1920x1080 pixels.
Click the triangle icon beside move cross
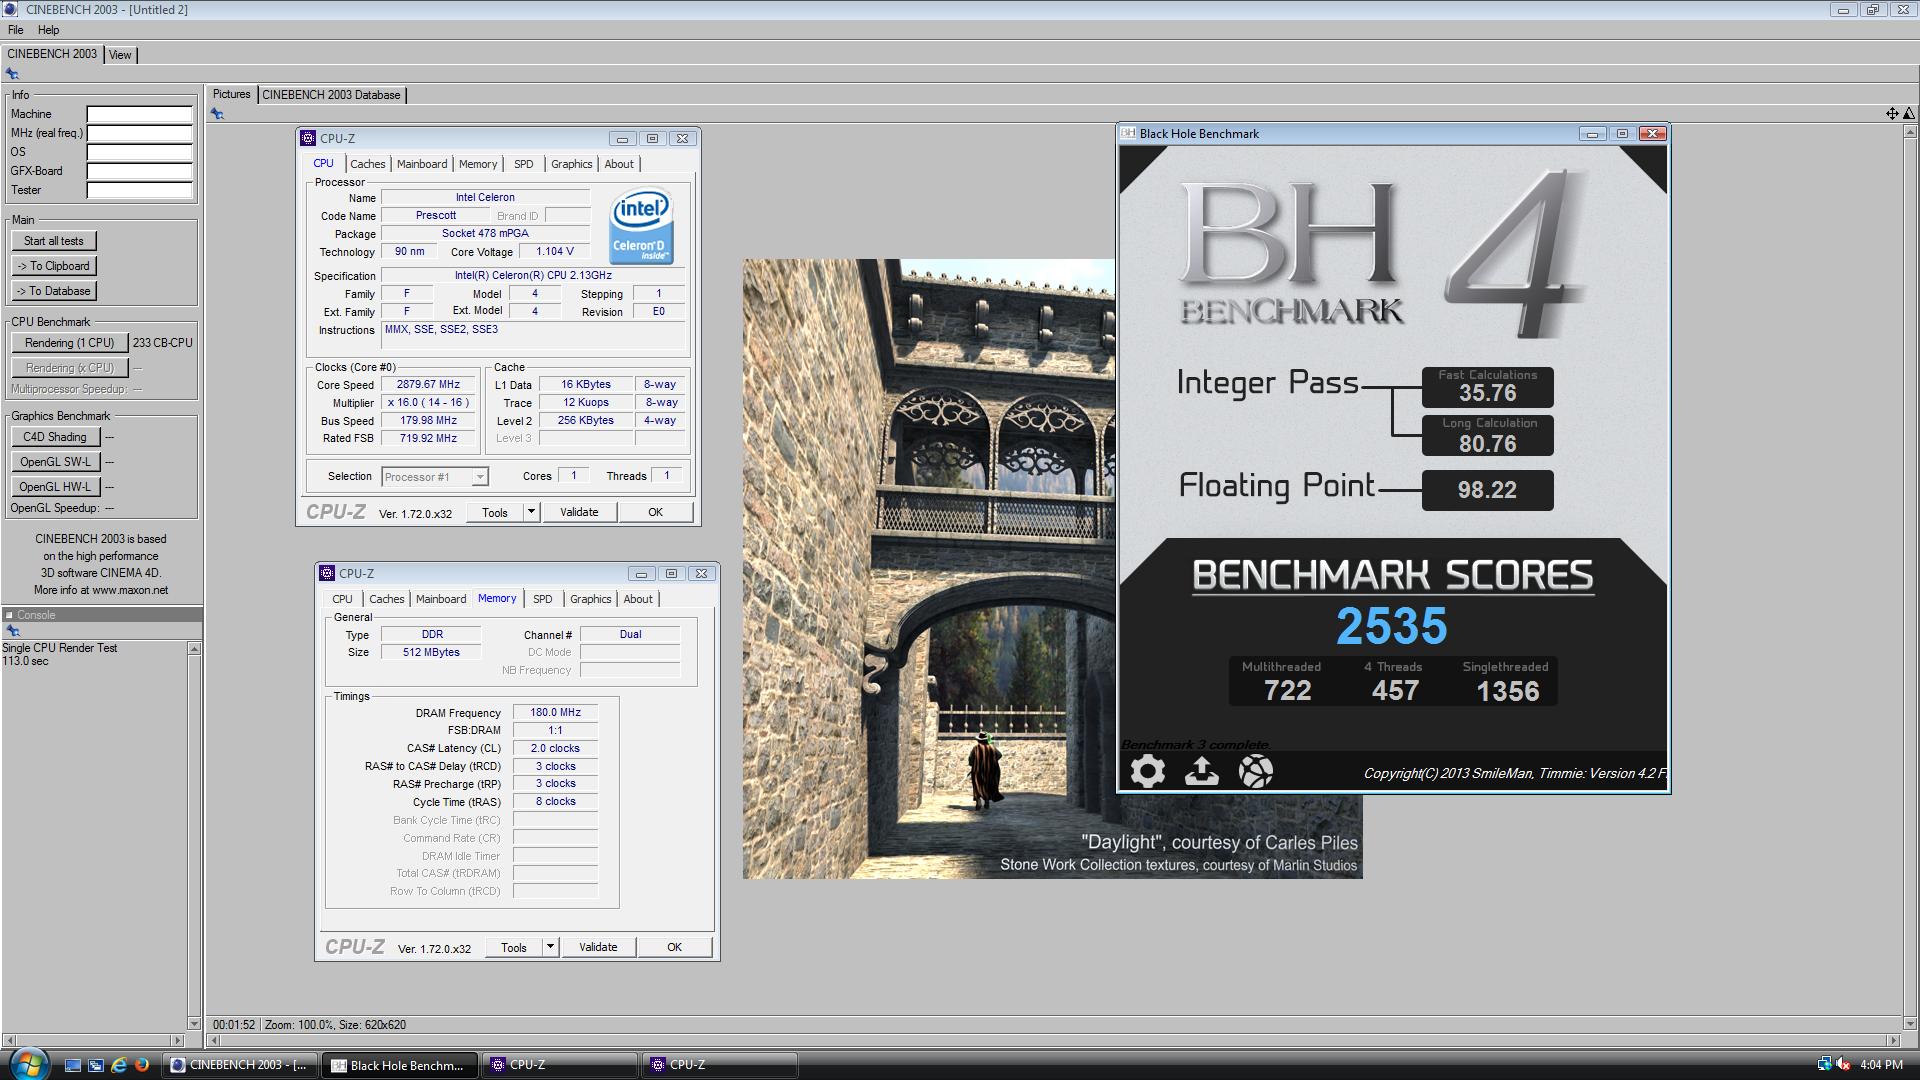(x=1908, y=114)
